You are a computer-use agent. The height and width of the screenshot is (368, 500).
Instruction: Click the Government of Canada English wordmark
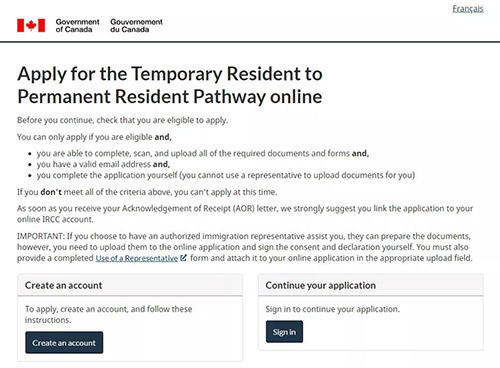77,25
